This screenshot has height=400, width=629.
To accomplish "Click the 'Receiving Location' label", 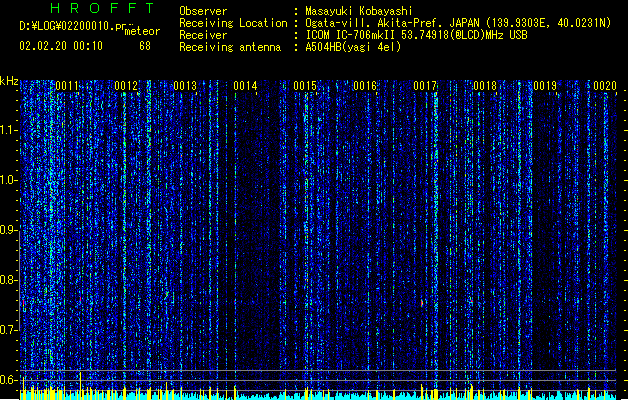I will pyautogui.click(x=233, y=23).
